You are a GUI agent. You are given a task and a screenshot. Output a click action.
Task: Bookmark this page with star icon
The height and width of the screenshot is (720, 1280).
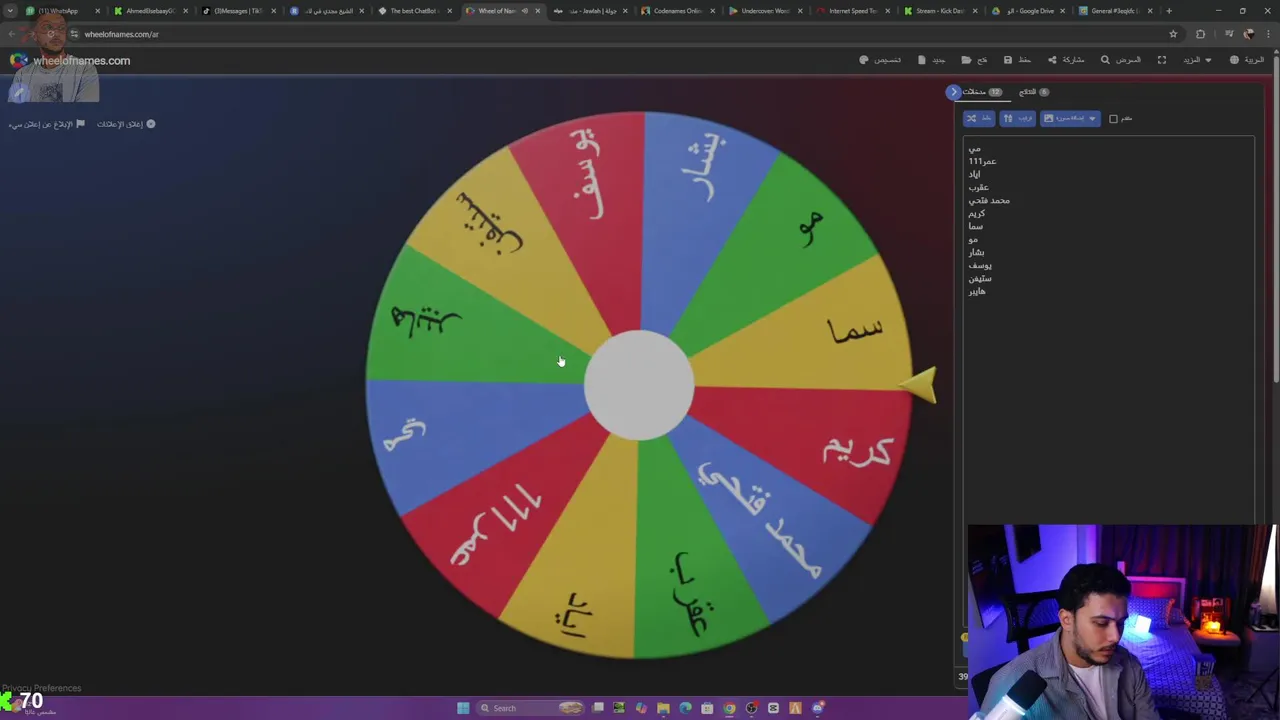[x=1173, y=34]
